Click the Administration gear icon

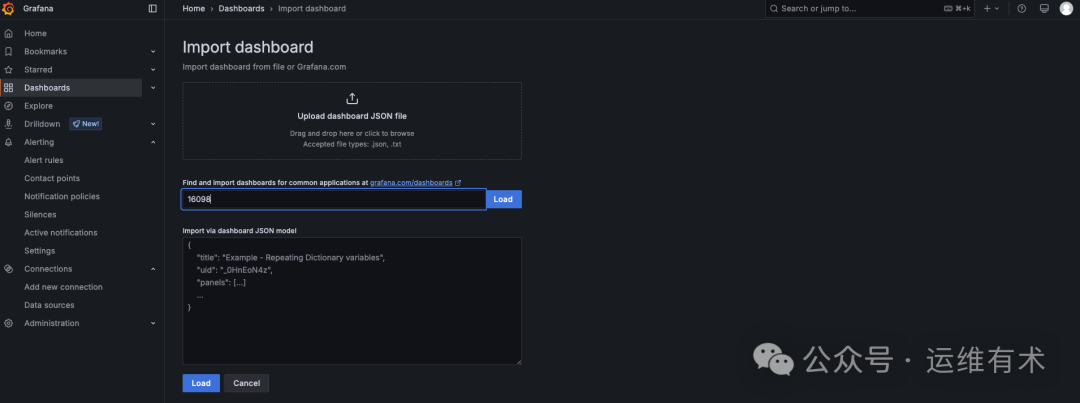[8, 323]
